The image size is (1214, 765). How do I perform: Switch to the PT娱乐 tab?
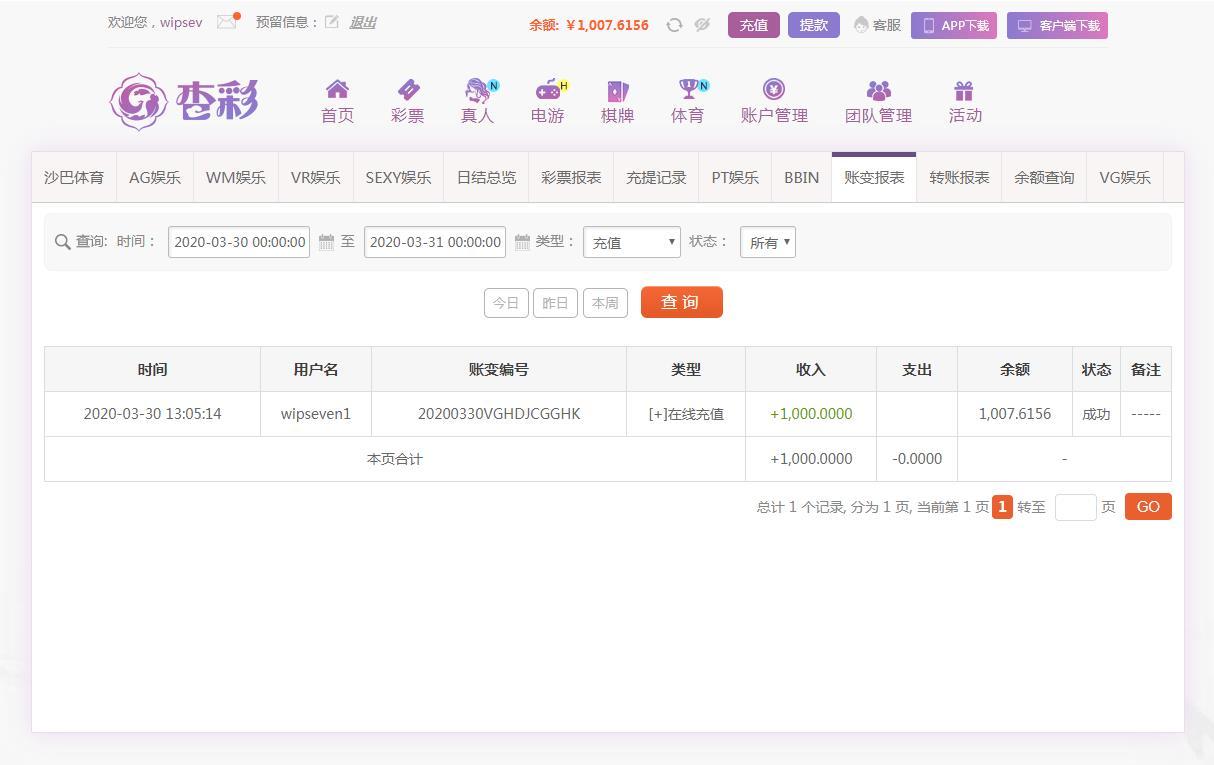(x=735, y=177)
